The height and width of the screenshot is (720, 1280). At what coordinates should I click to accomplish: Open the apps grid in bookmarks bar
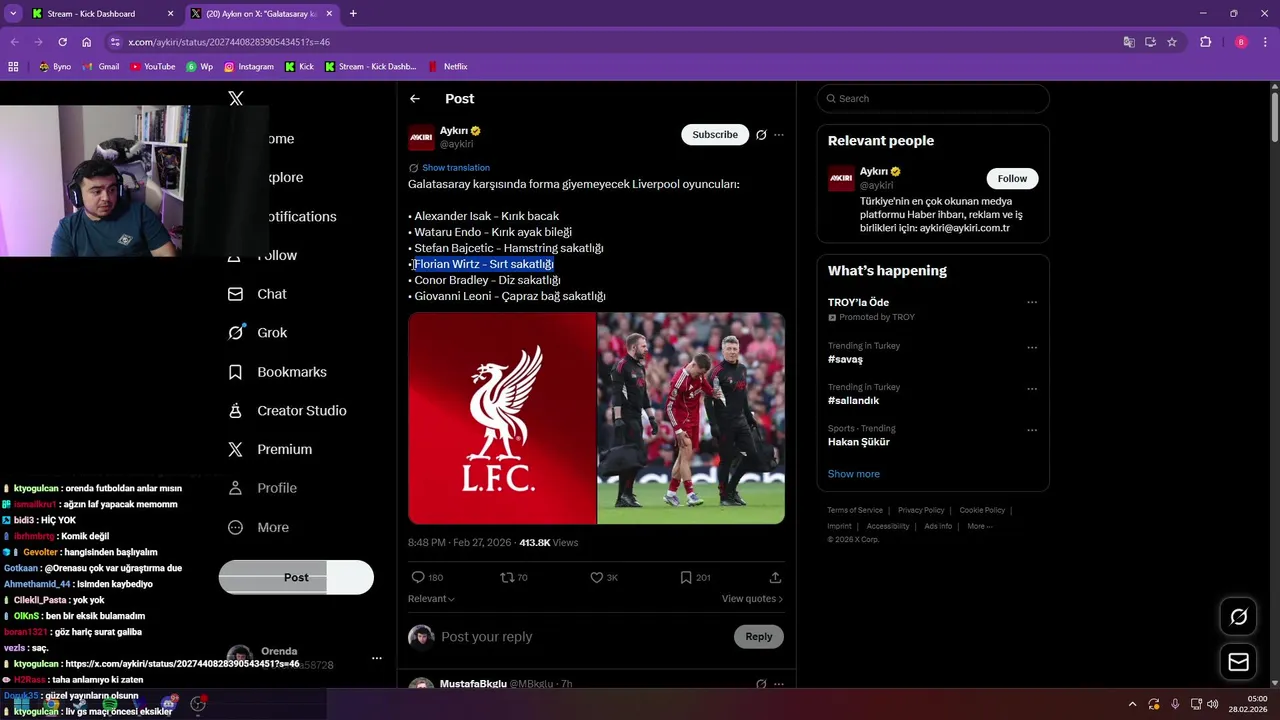click(13, 67)
